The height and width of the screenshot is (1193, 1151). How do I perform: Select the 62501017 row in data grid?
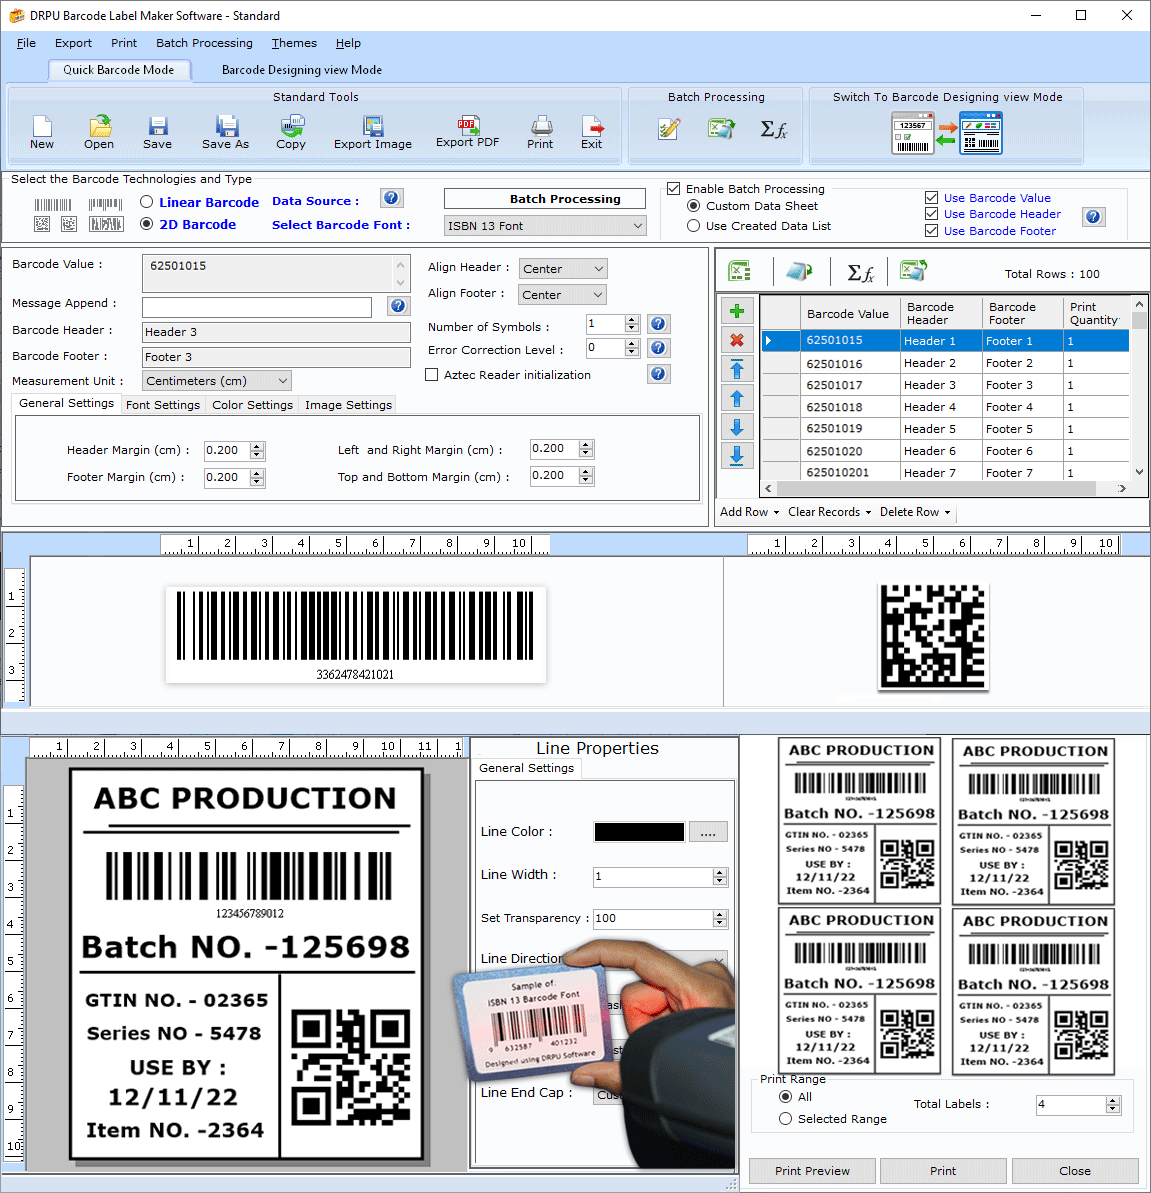pos(945,385)
